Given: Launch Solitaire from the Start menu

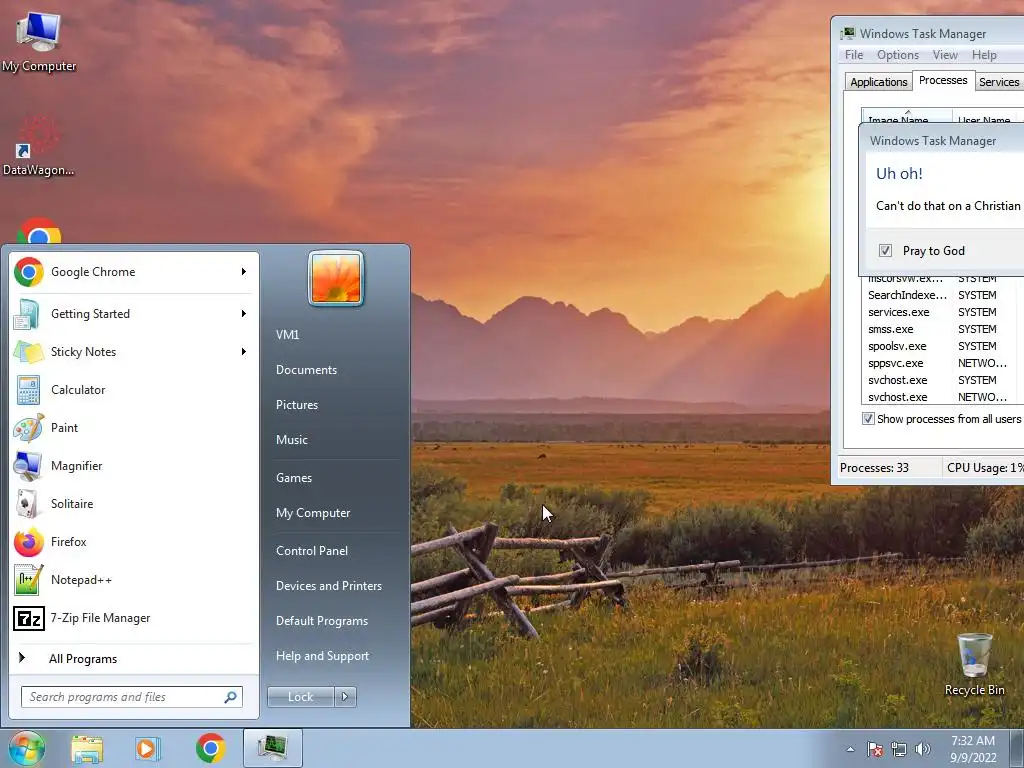Looking at the screenshot, I should (x=134, y=504).
